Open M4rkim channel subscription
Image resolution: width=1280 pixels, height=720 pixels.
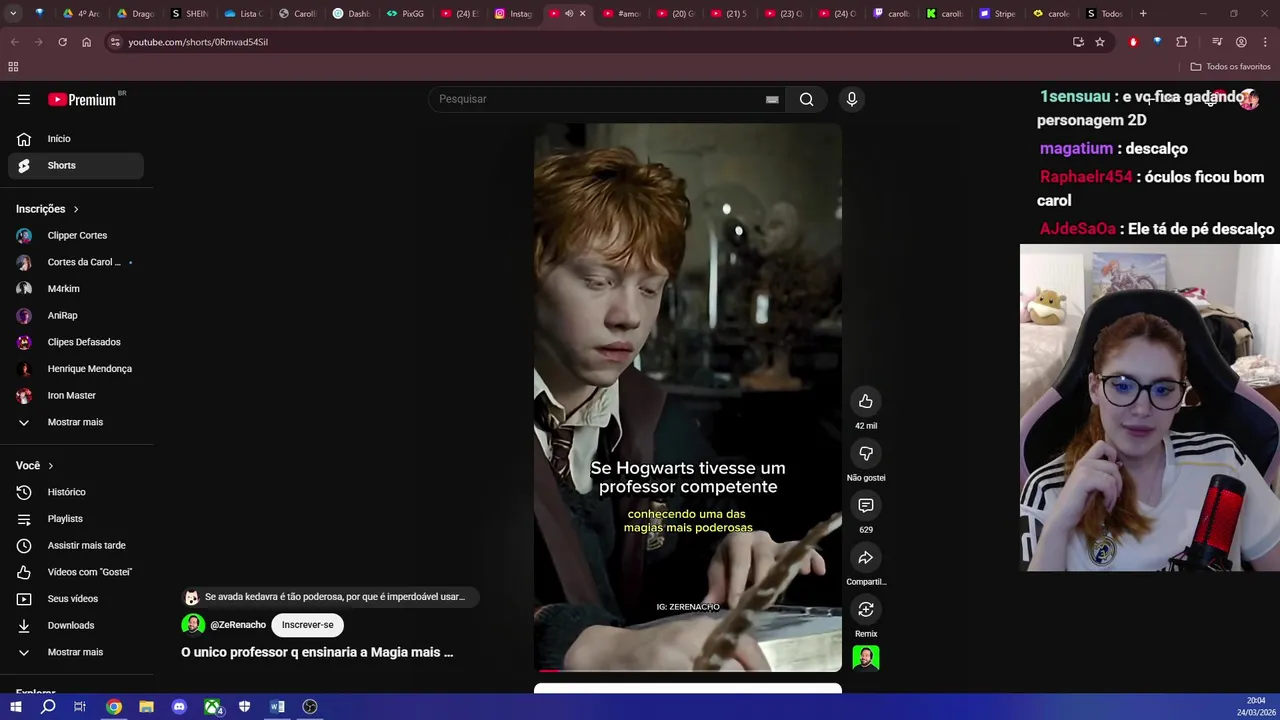click(76, 289)
